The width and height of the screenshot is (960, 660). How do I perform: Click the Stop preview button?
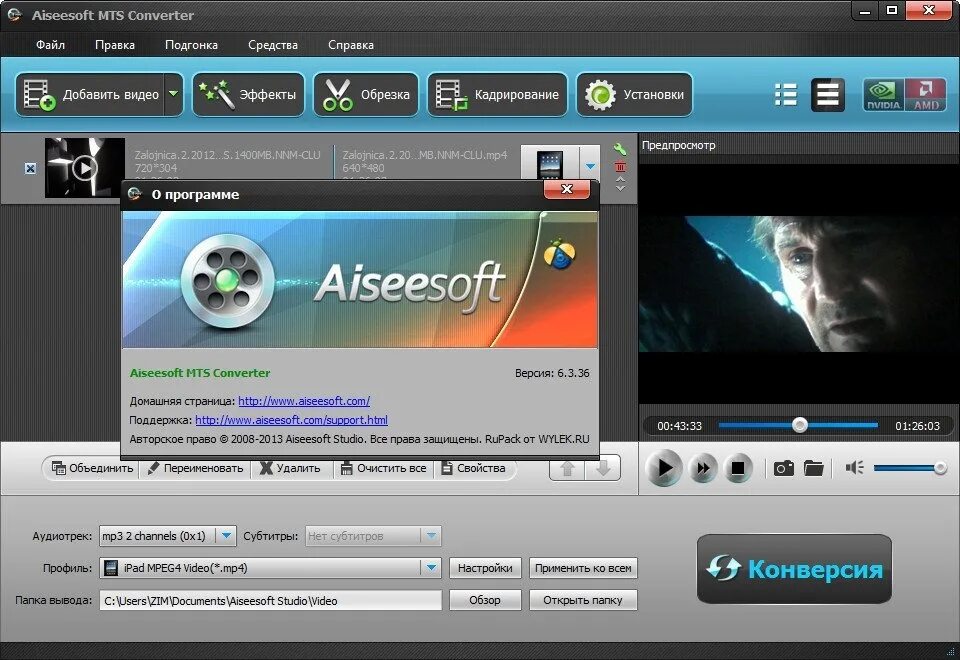point(738,468)
